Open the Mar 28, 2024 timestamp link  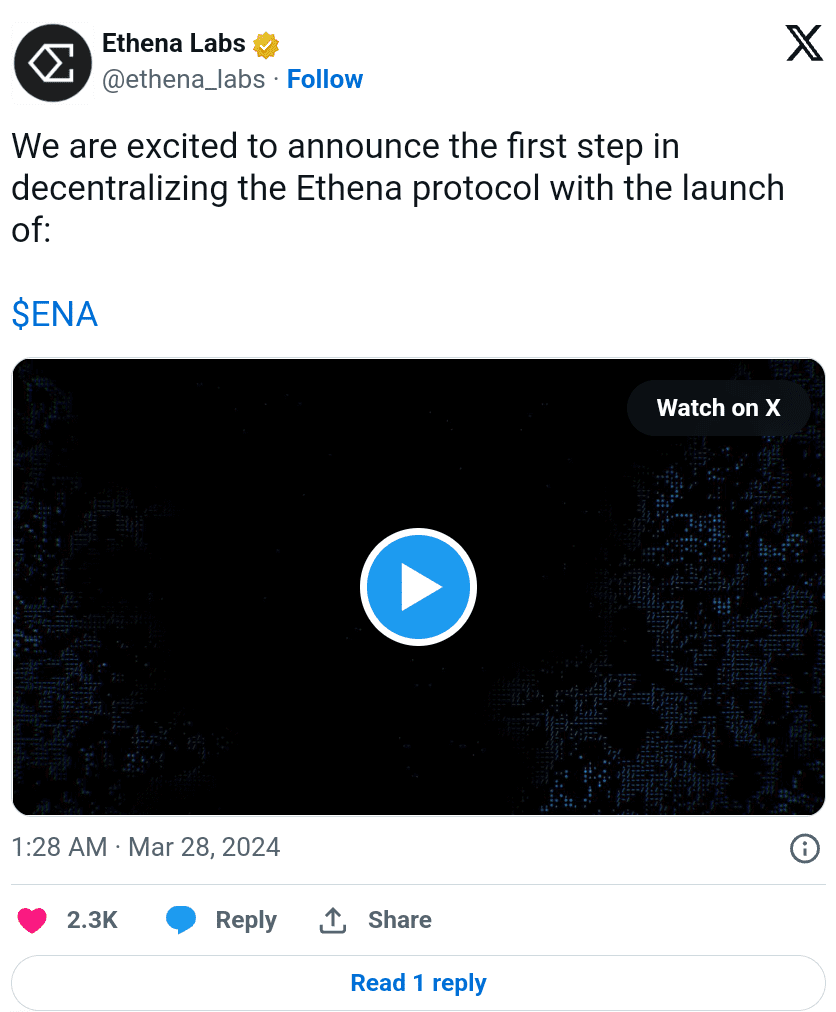pos(146,848)
